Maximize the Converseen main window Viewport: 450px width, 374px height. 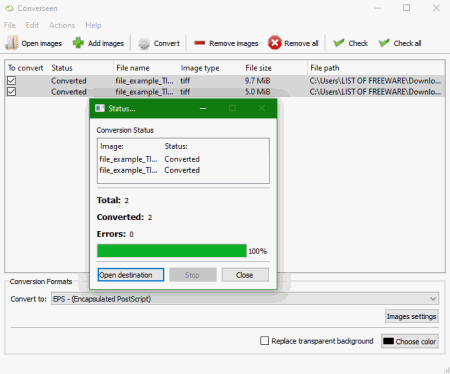406,8
